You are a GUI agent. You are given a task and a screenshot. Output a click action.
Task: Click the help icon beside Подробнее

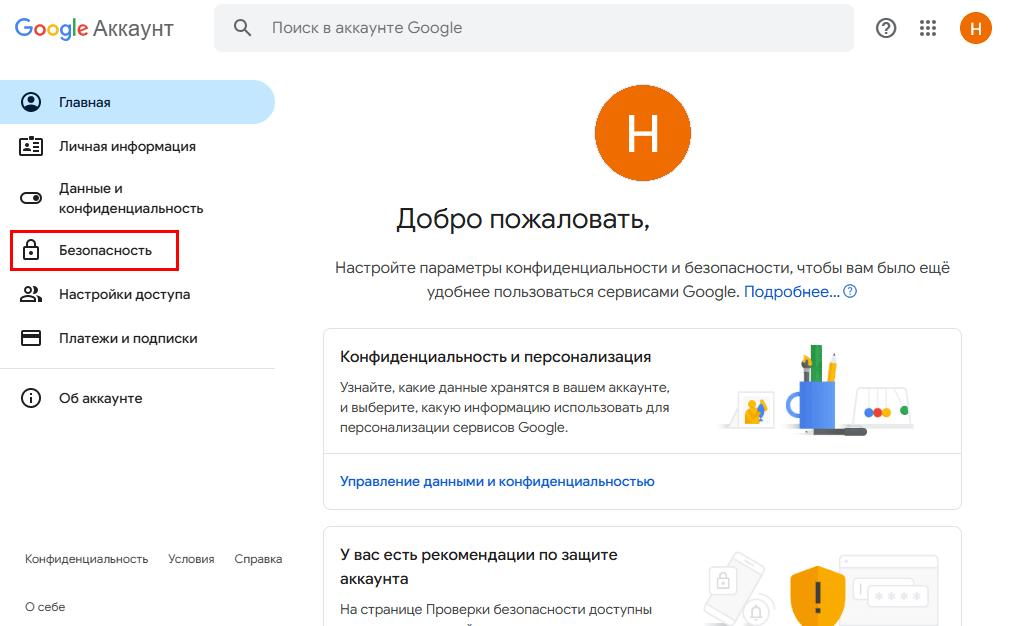850,292
